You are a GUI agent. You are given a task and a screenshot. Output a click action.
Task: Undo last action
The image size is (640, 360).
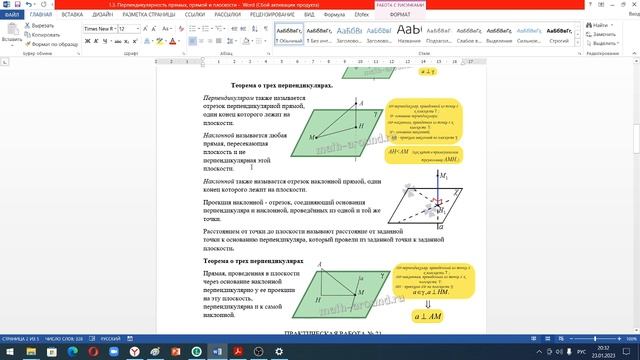click(x=28, y=4)
